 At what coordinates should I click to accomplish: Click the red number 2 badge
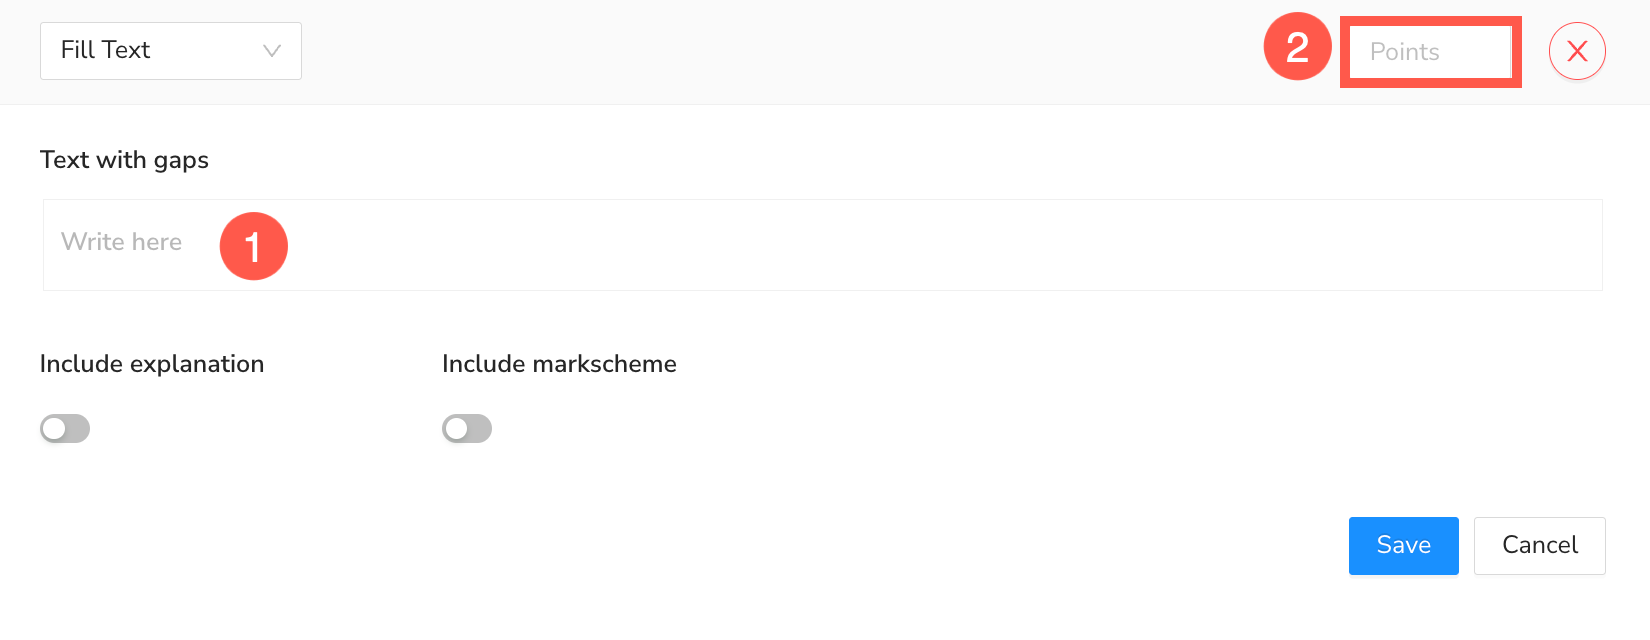coord(1297,47)
